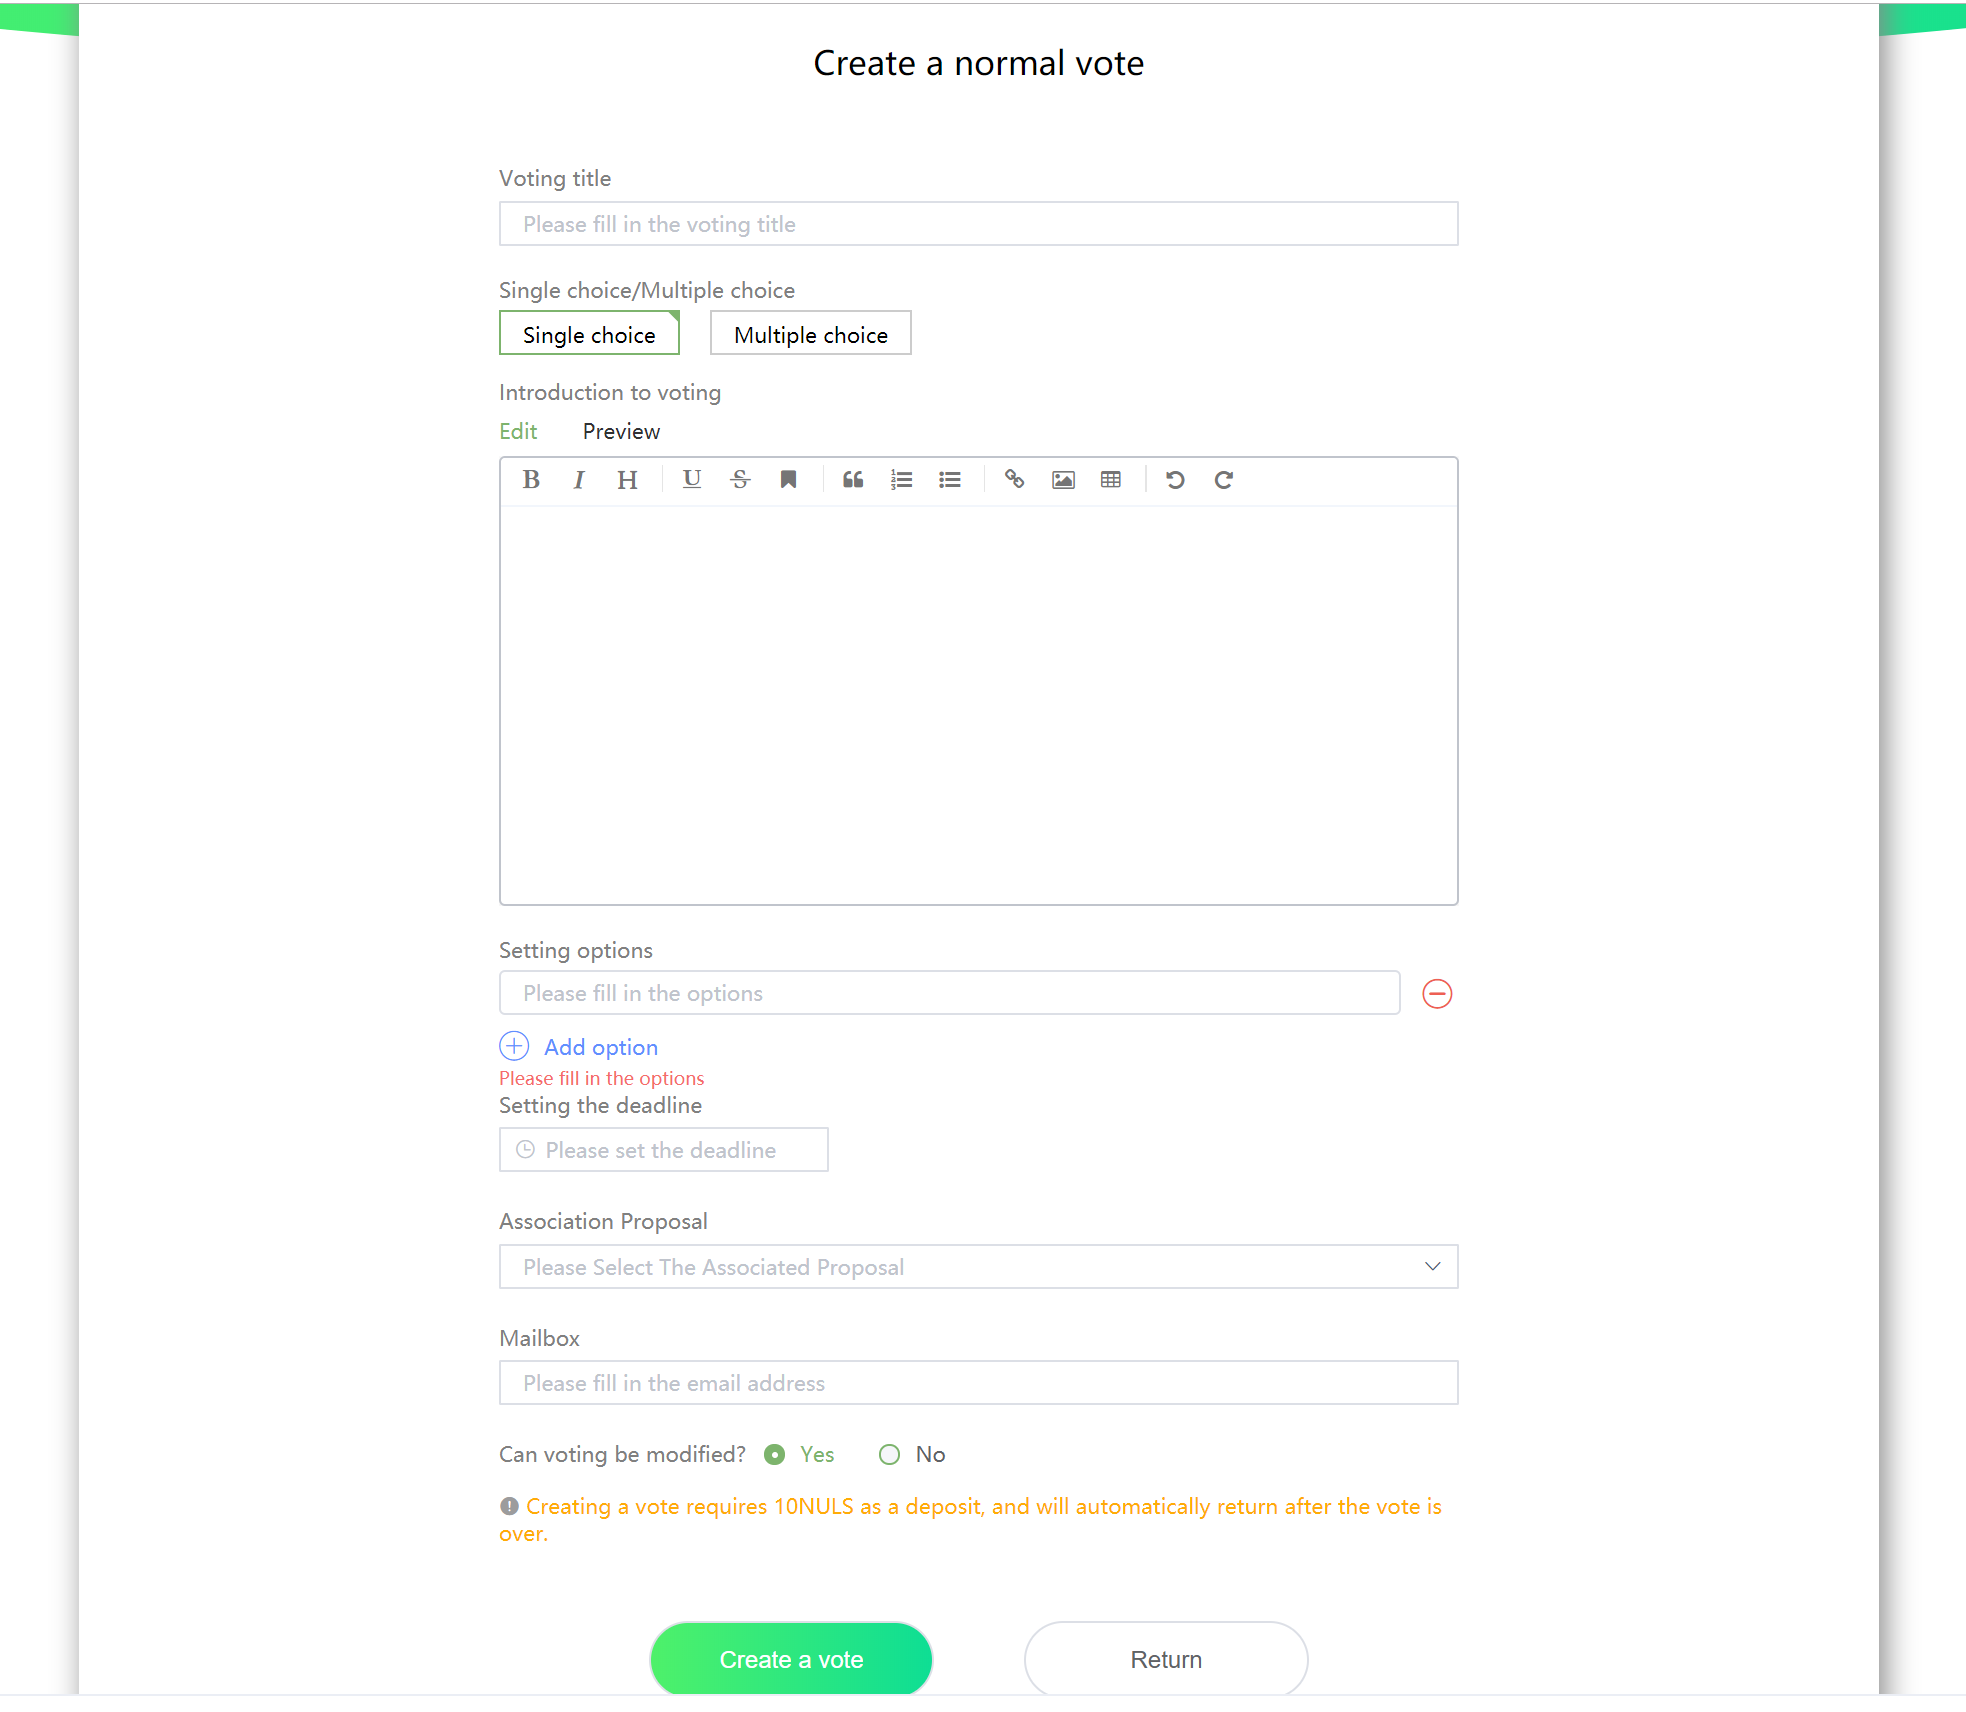This screenshot has width=1966, height=1712.
Task: Select Yes for voting modification
Action: 799,1454
